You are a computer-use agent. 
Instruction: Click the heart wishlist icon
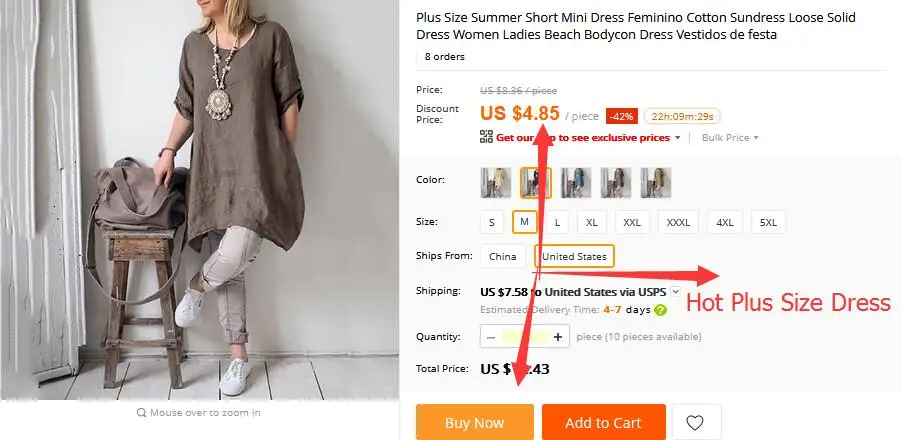[696, 423]
